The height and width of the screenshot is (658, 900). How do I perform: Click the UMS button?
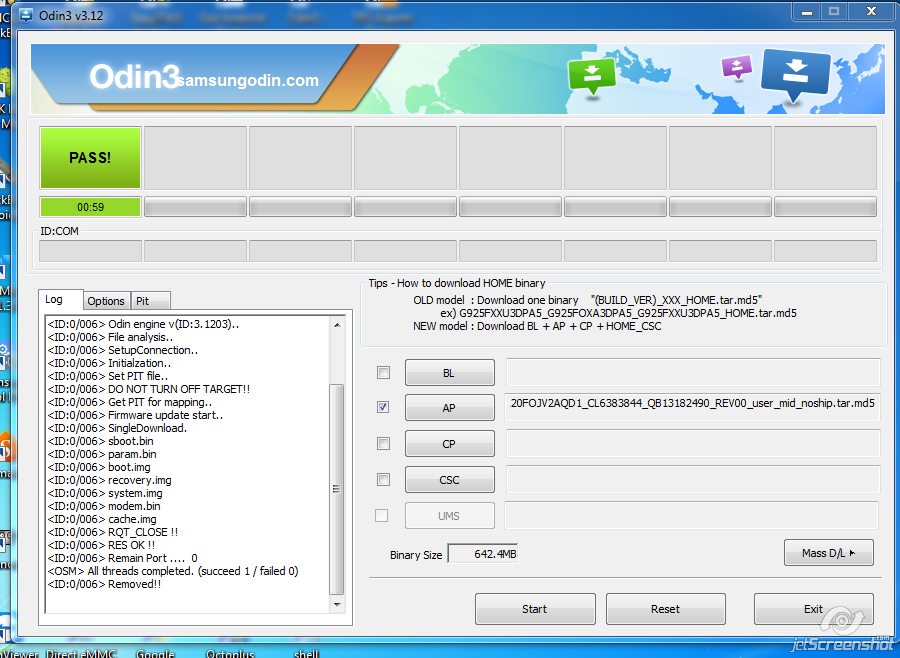449,516
